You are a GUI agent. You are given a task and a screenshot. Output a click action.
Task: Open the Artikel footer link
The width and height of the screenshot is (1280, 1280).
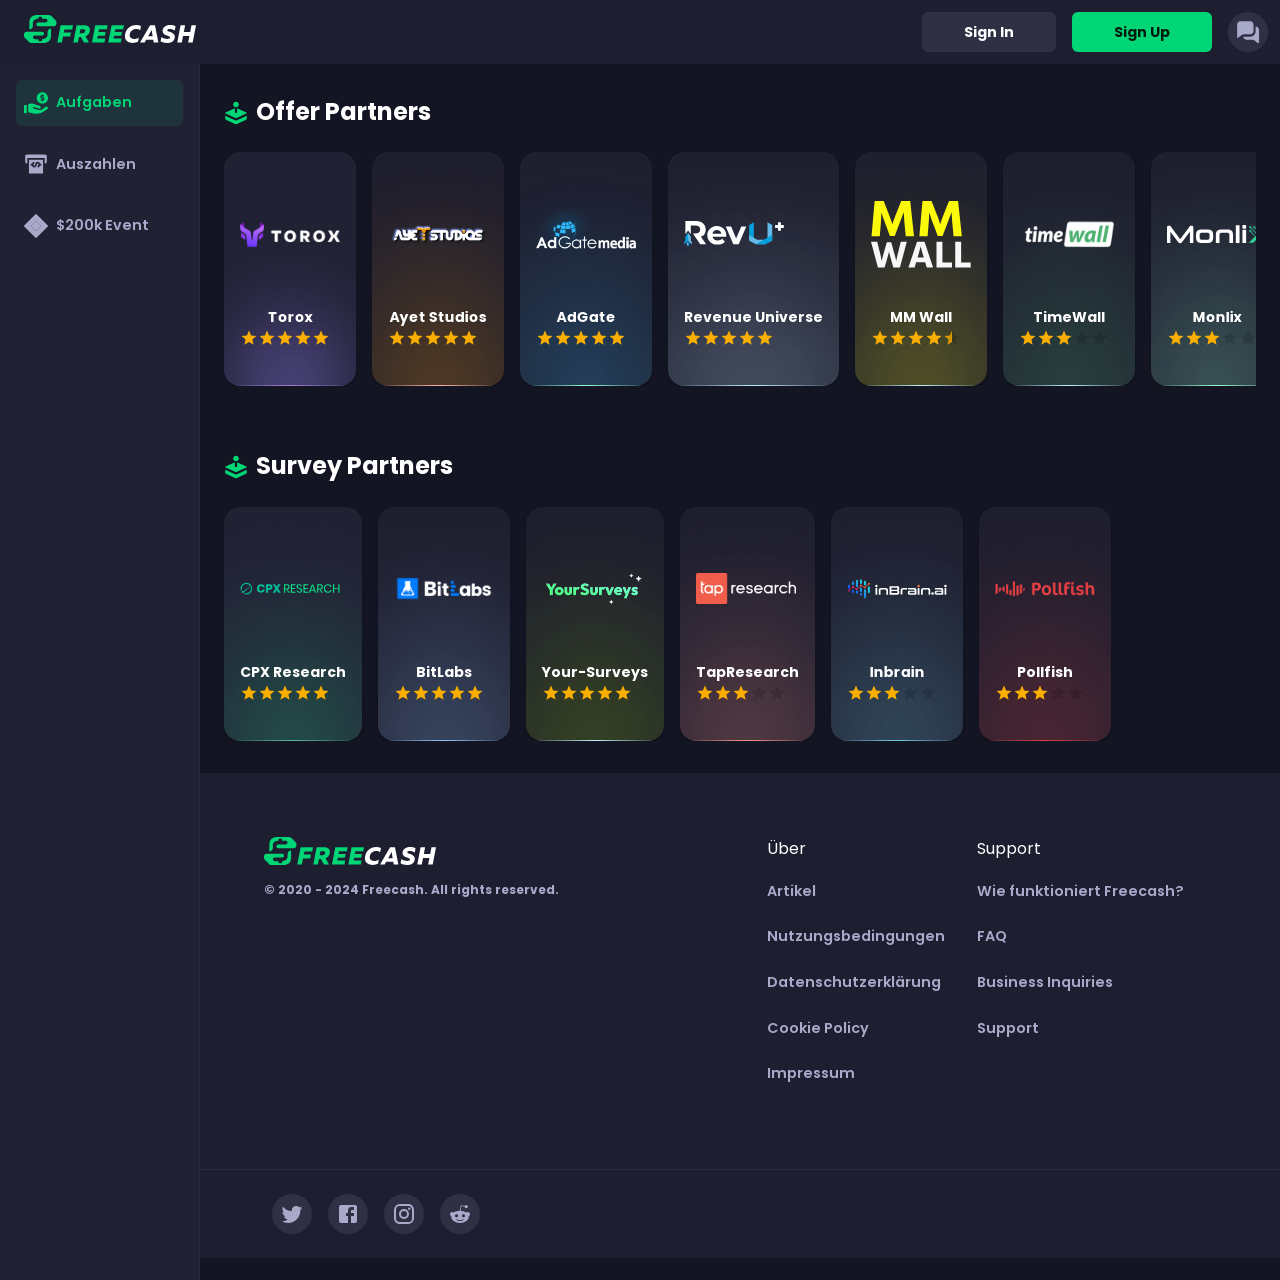(x=791, y=891)
